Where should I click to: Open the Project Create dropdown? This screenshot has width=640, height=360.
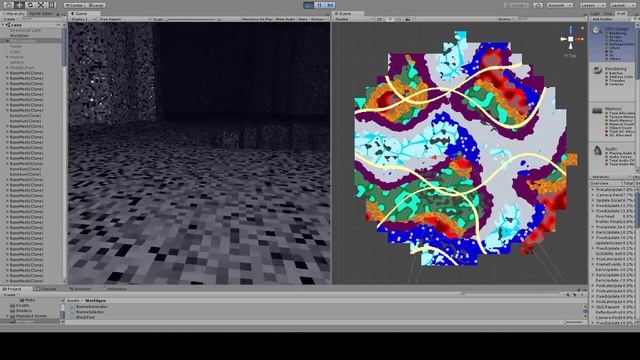tap(10, 295)
